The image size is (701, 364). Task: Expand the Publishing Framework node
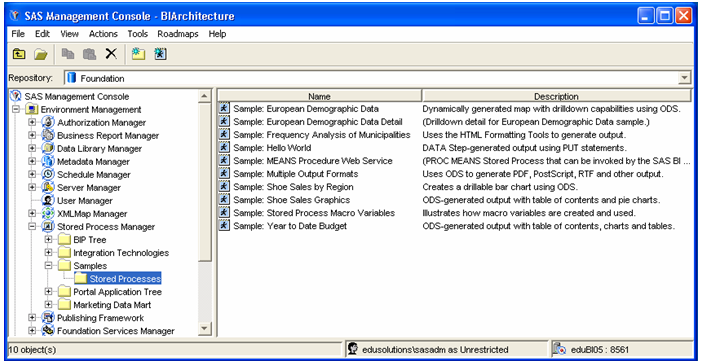[x=32, y=317]
